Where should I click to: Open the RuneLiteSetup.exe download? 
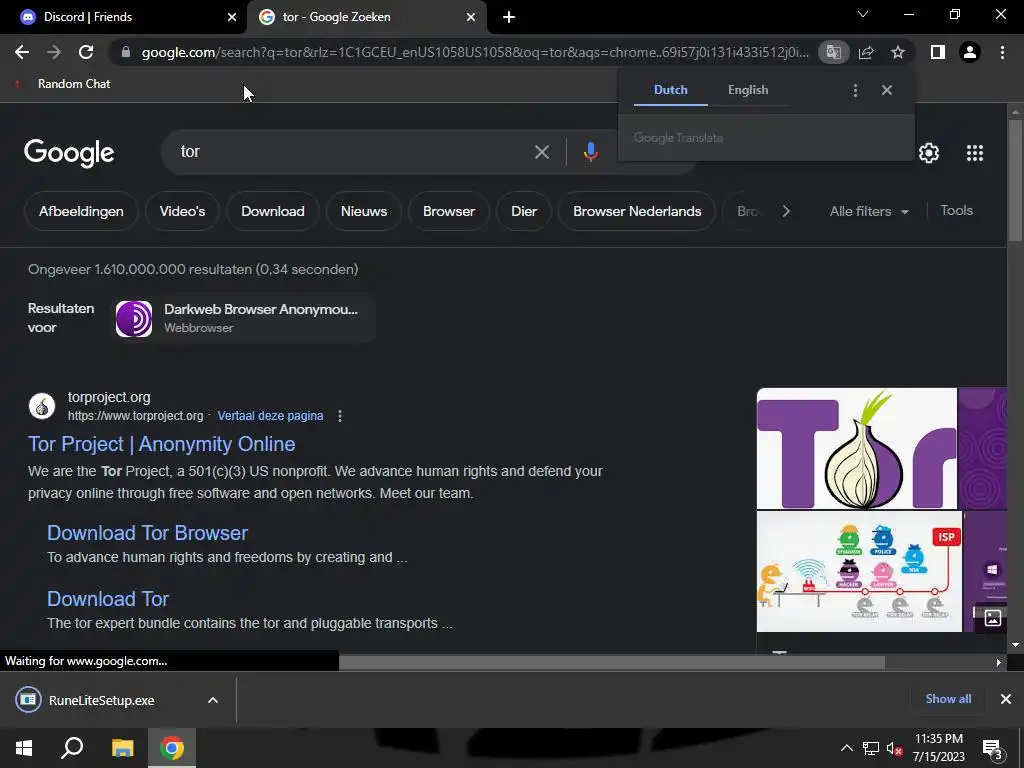pyautogui.click(x=101, y=700)
